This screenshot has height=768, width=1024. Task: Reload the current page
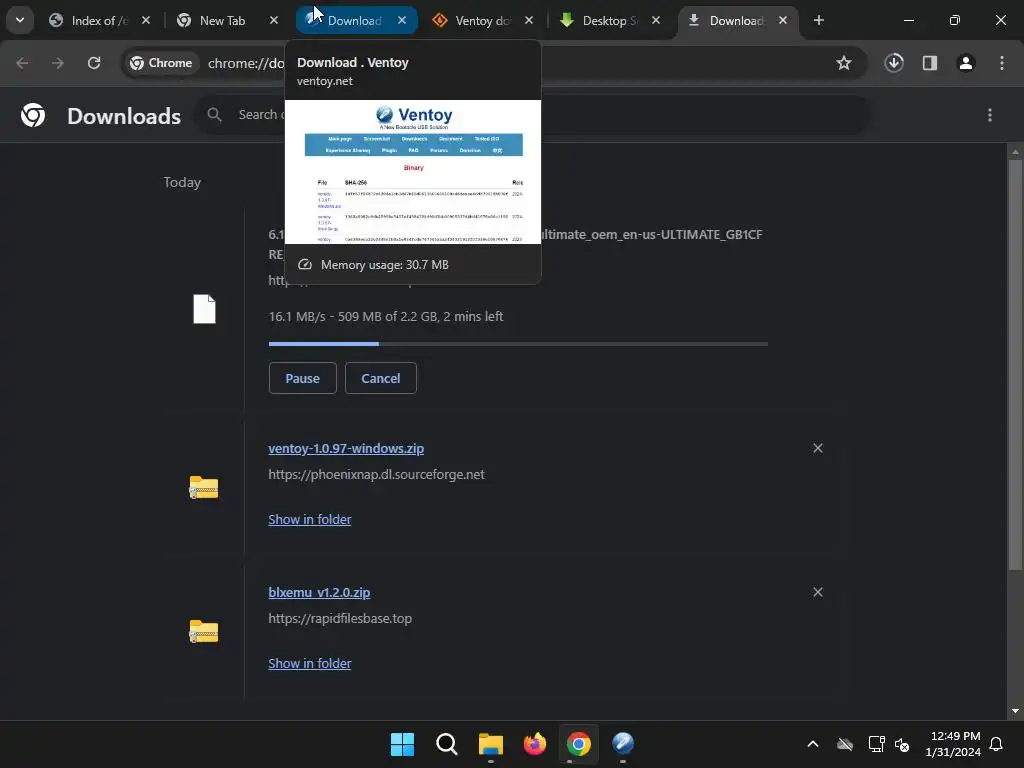94,63
